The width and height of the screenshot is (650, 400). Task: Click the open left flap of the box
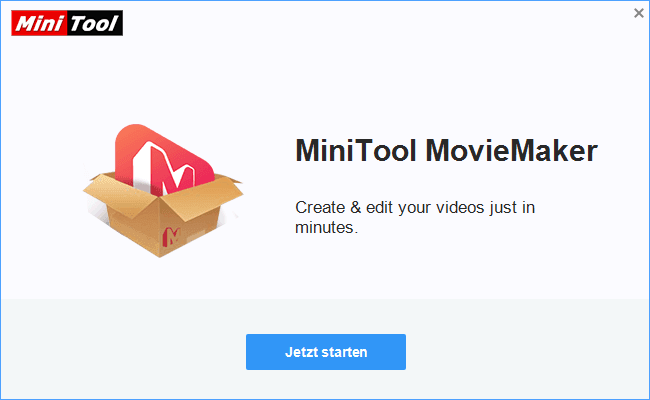click(105, 186)
